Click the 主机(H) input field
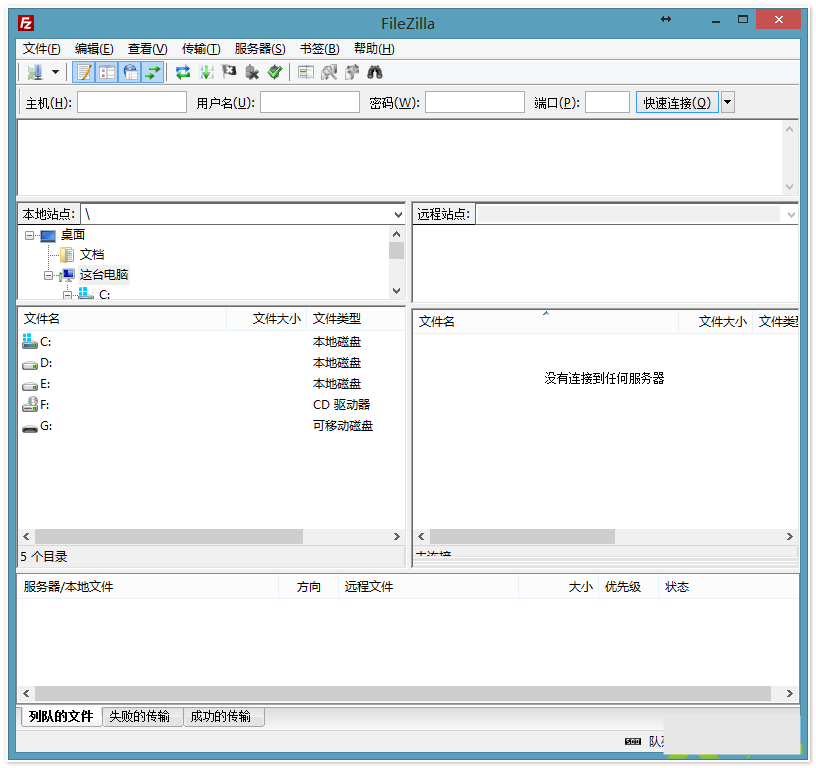Image resolution: width=816 pixels, height=768 pixels. click(x=132, y=102)
